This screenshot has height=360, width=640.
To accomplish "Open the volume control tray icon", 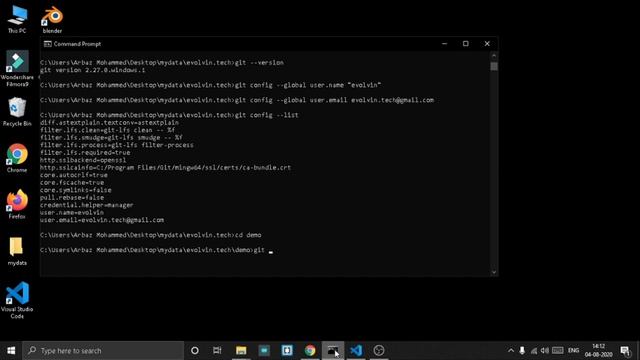I will click(545, 351).
